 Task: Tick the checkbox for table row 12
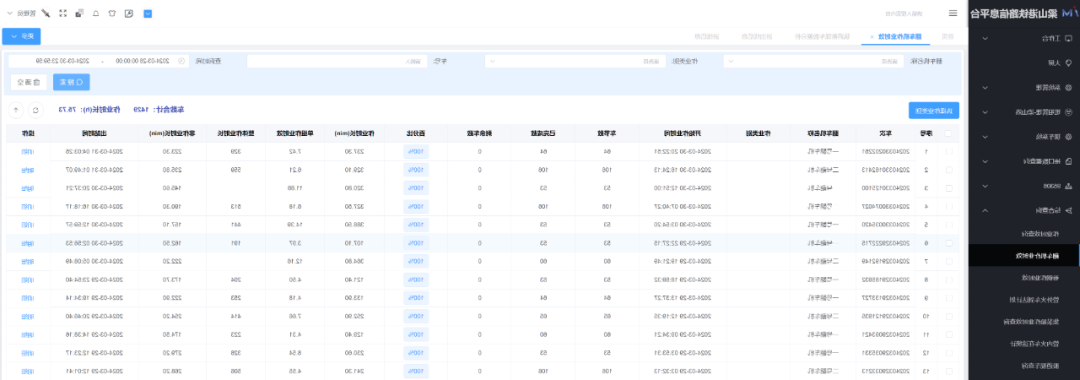point(949,352)
